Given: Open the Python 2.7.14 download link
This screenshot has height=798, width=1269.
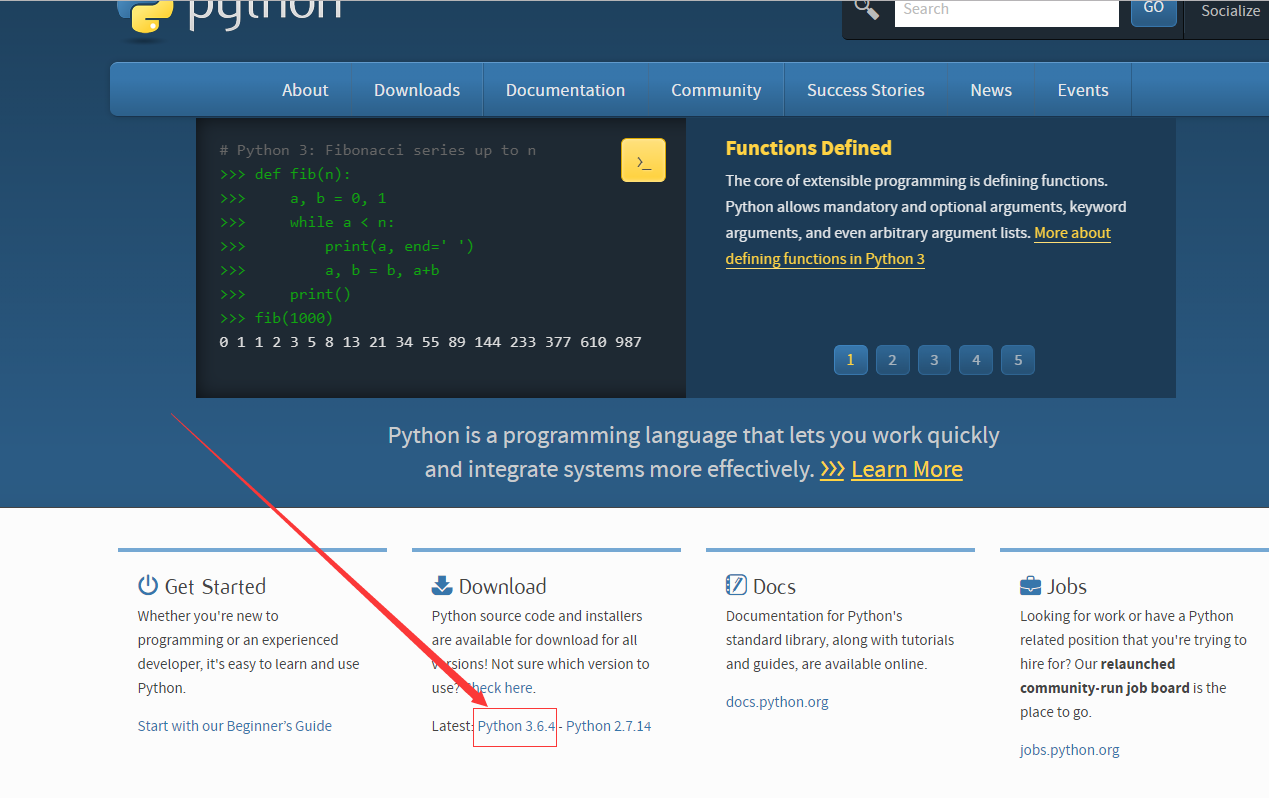Looking at the screenshot, I should [609, 726].
